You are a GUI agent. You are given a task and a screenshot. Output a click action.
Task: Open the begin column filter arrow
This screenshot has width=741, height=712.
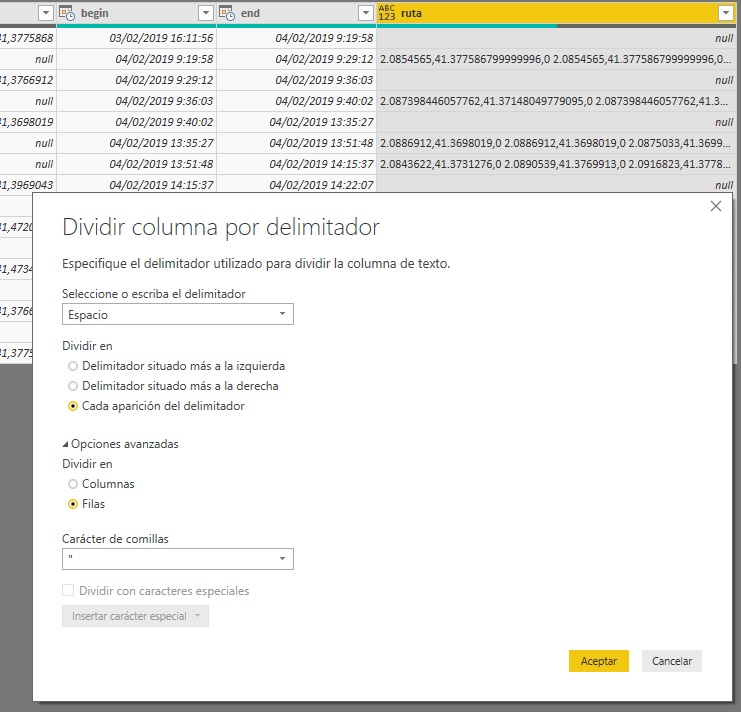click(205, 13)
